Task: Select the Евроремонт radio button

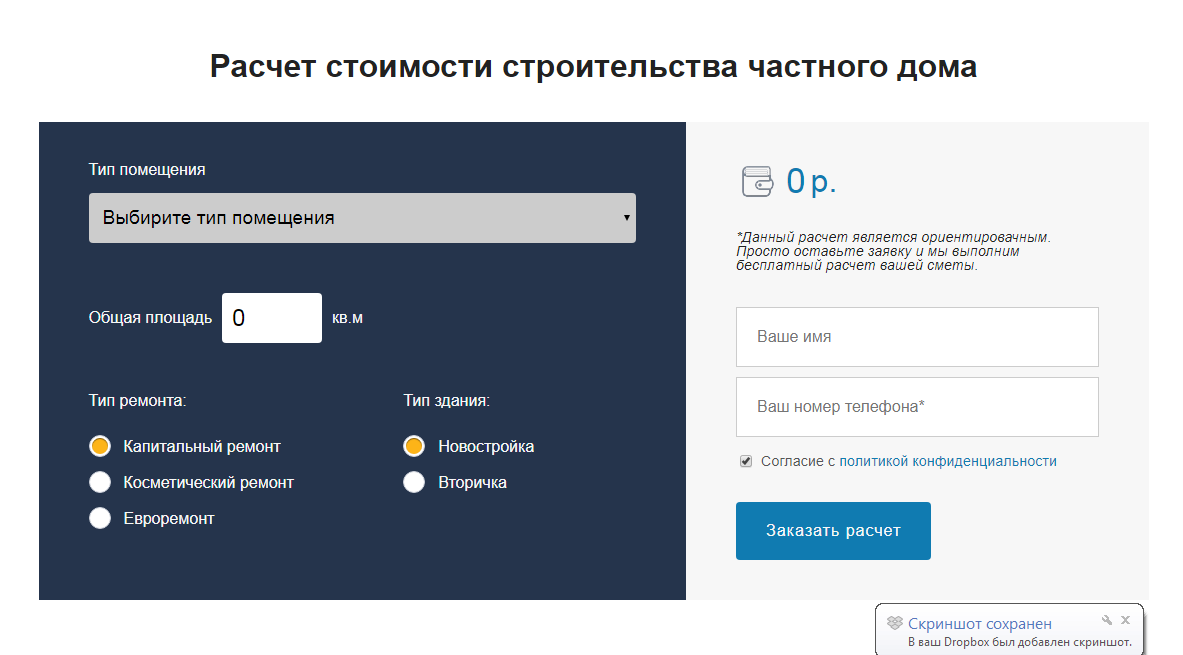Action: click(x=100, y=518)
